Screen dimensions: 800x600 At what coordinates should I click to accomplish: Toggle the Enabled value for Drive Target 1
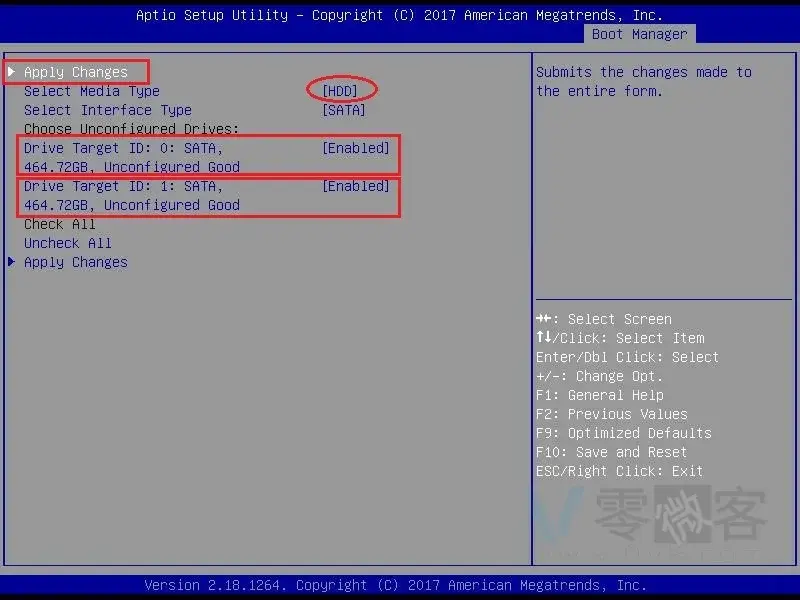[355, 186]
